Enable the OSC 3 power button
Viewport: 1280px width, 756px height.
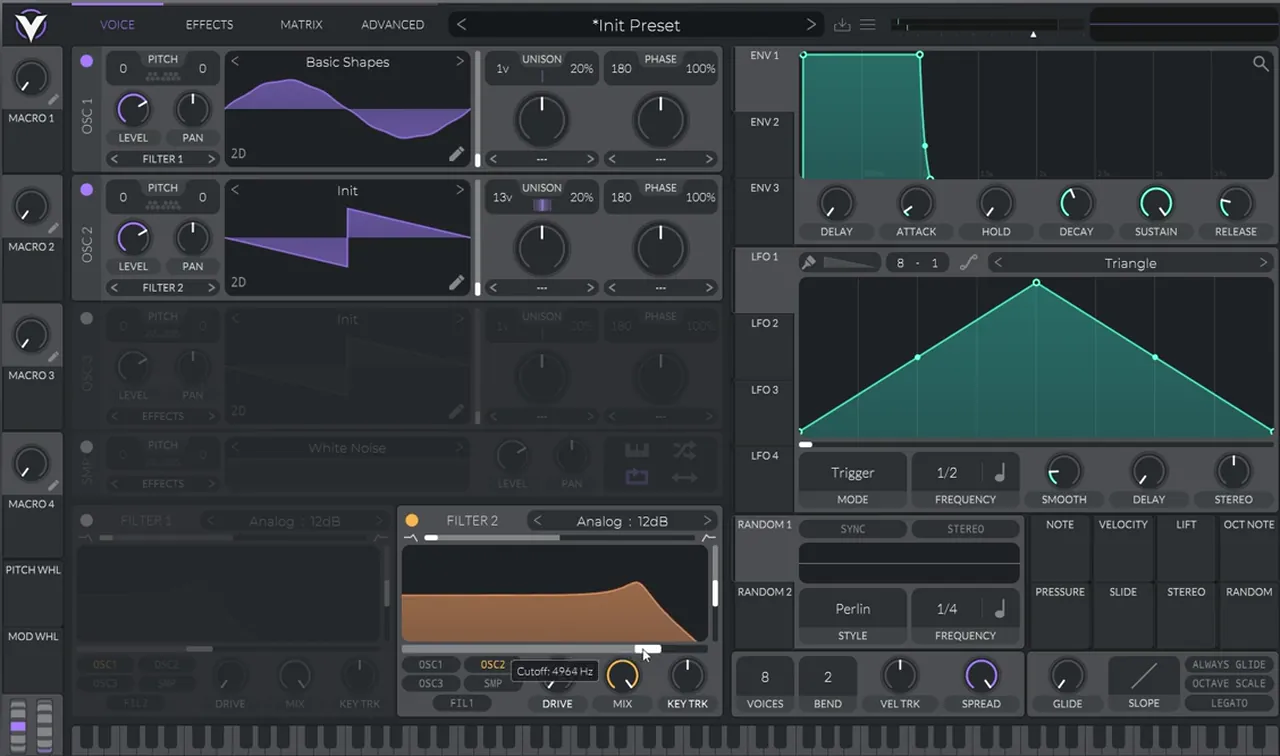coord(86,318)
